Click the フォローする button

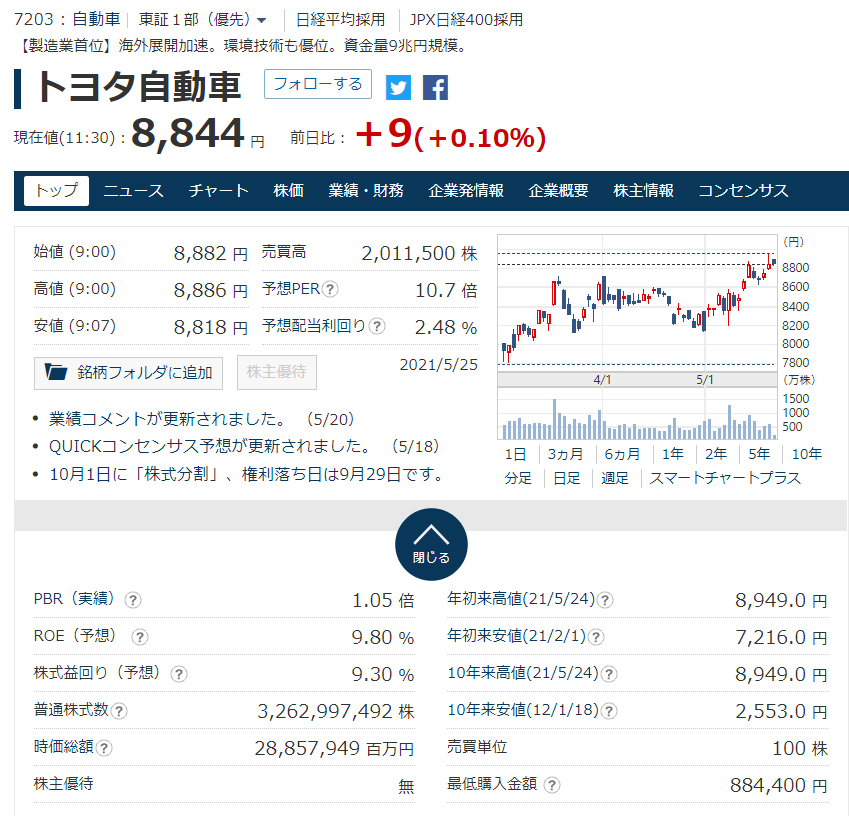click(x=318, y=84)
